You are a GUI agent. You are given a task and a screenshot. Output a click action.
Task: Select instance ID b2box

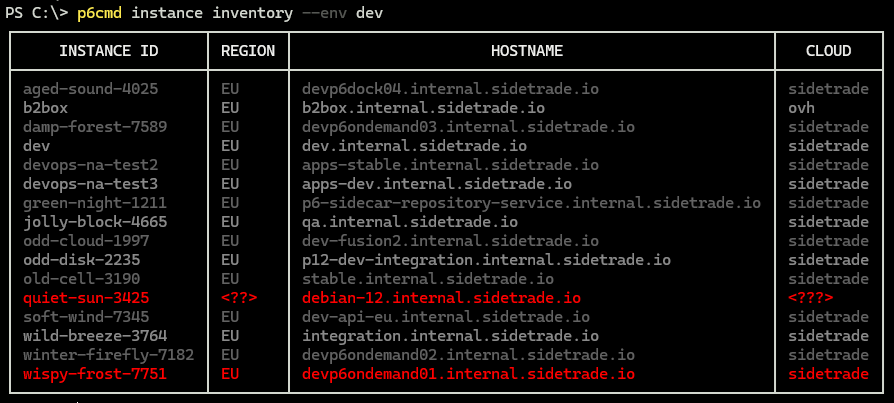point(46,108)
